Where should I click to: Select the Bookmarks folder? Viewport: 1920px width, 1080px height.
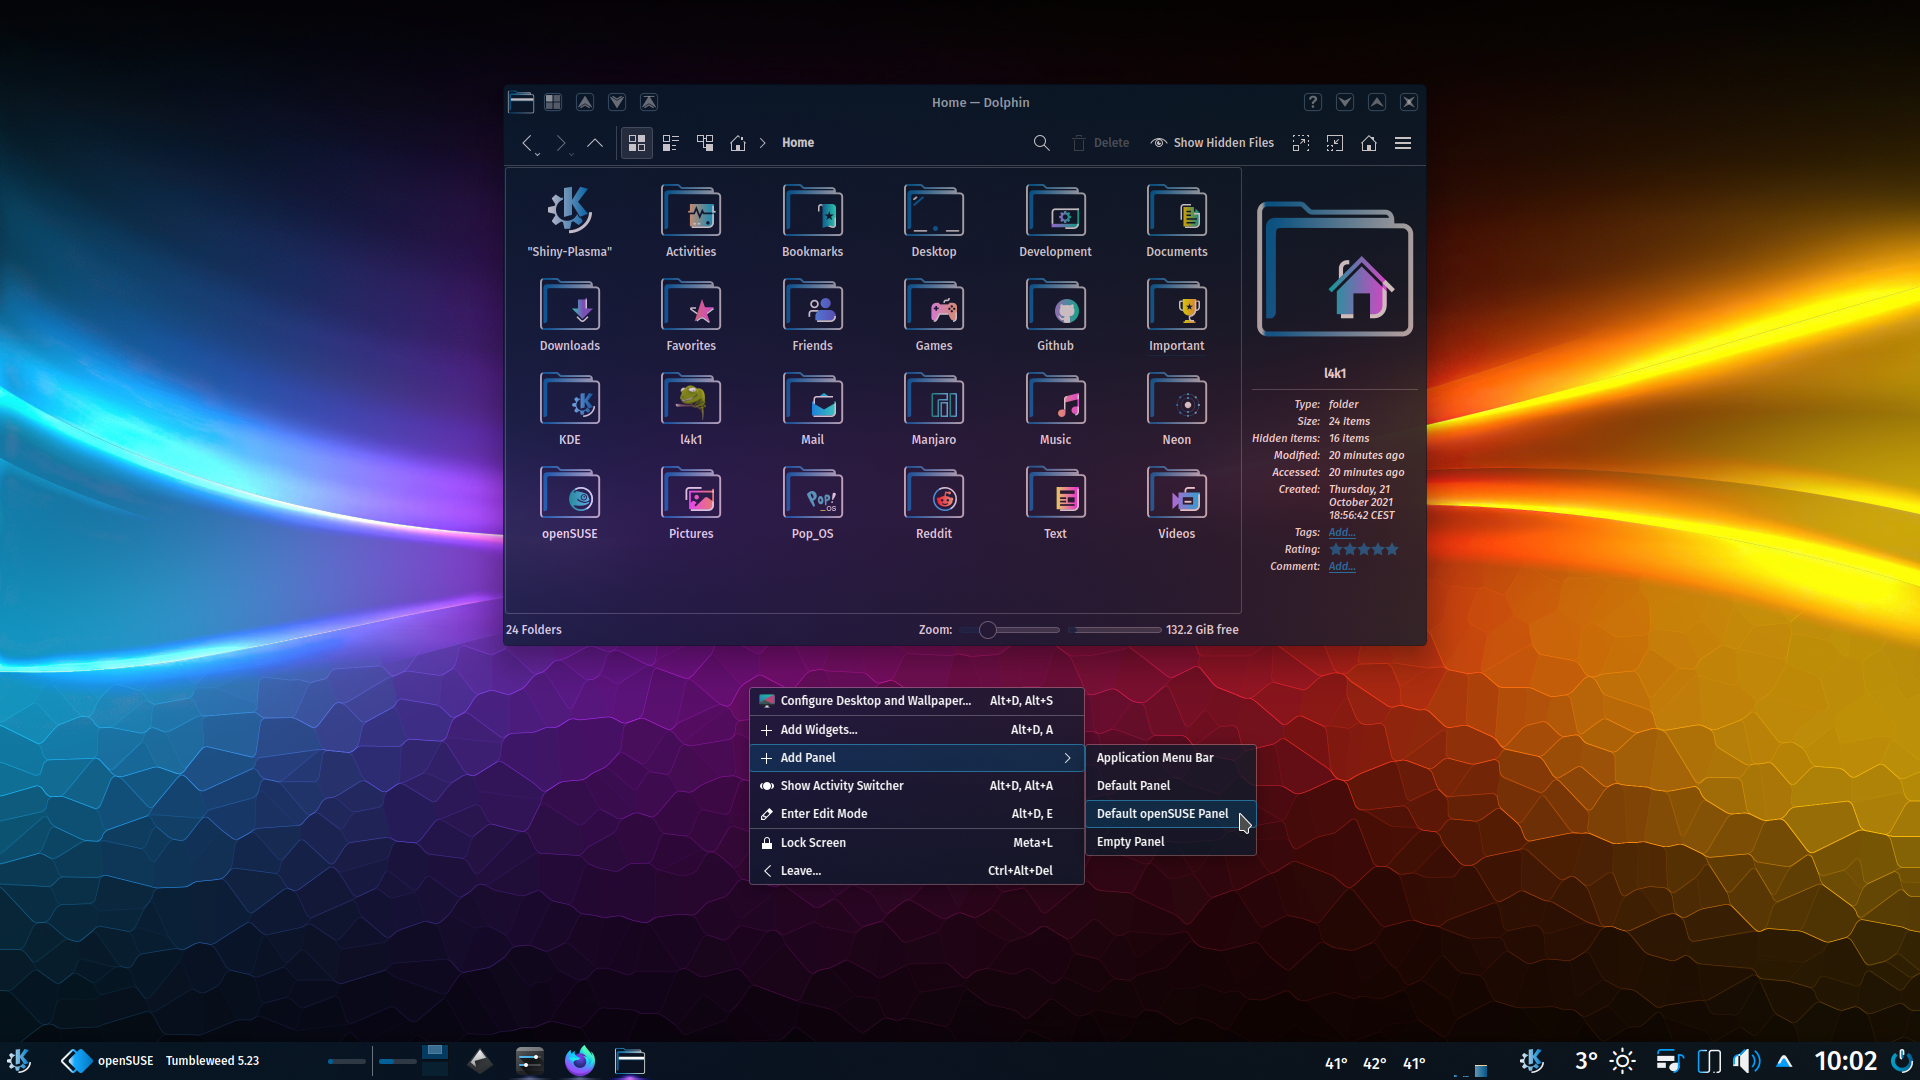pos(812,221)
